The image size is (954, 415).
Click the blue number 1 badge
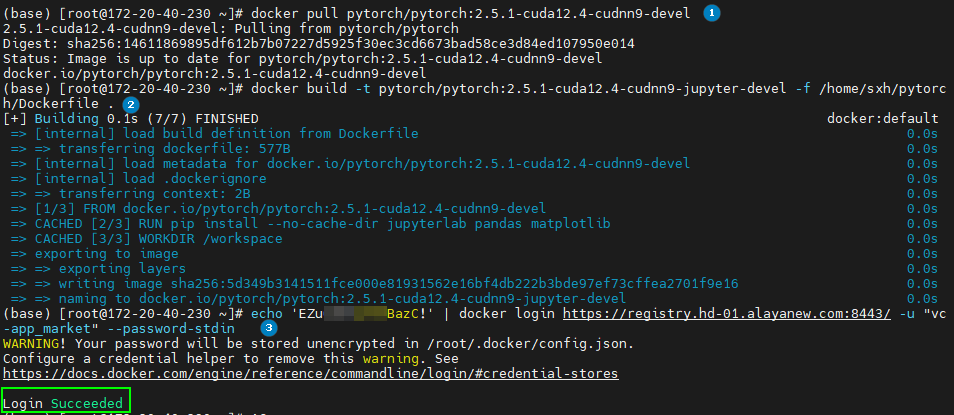point(712,13)
